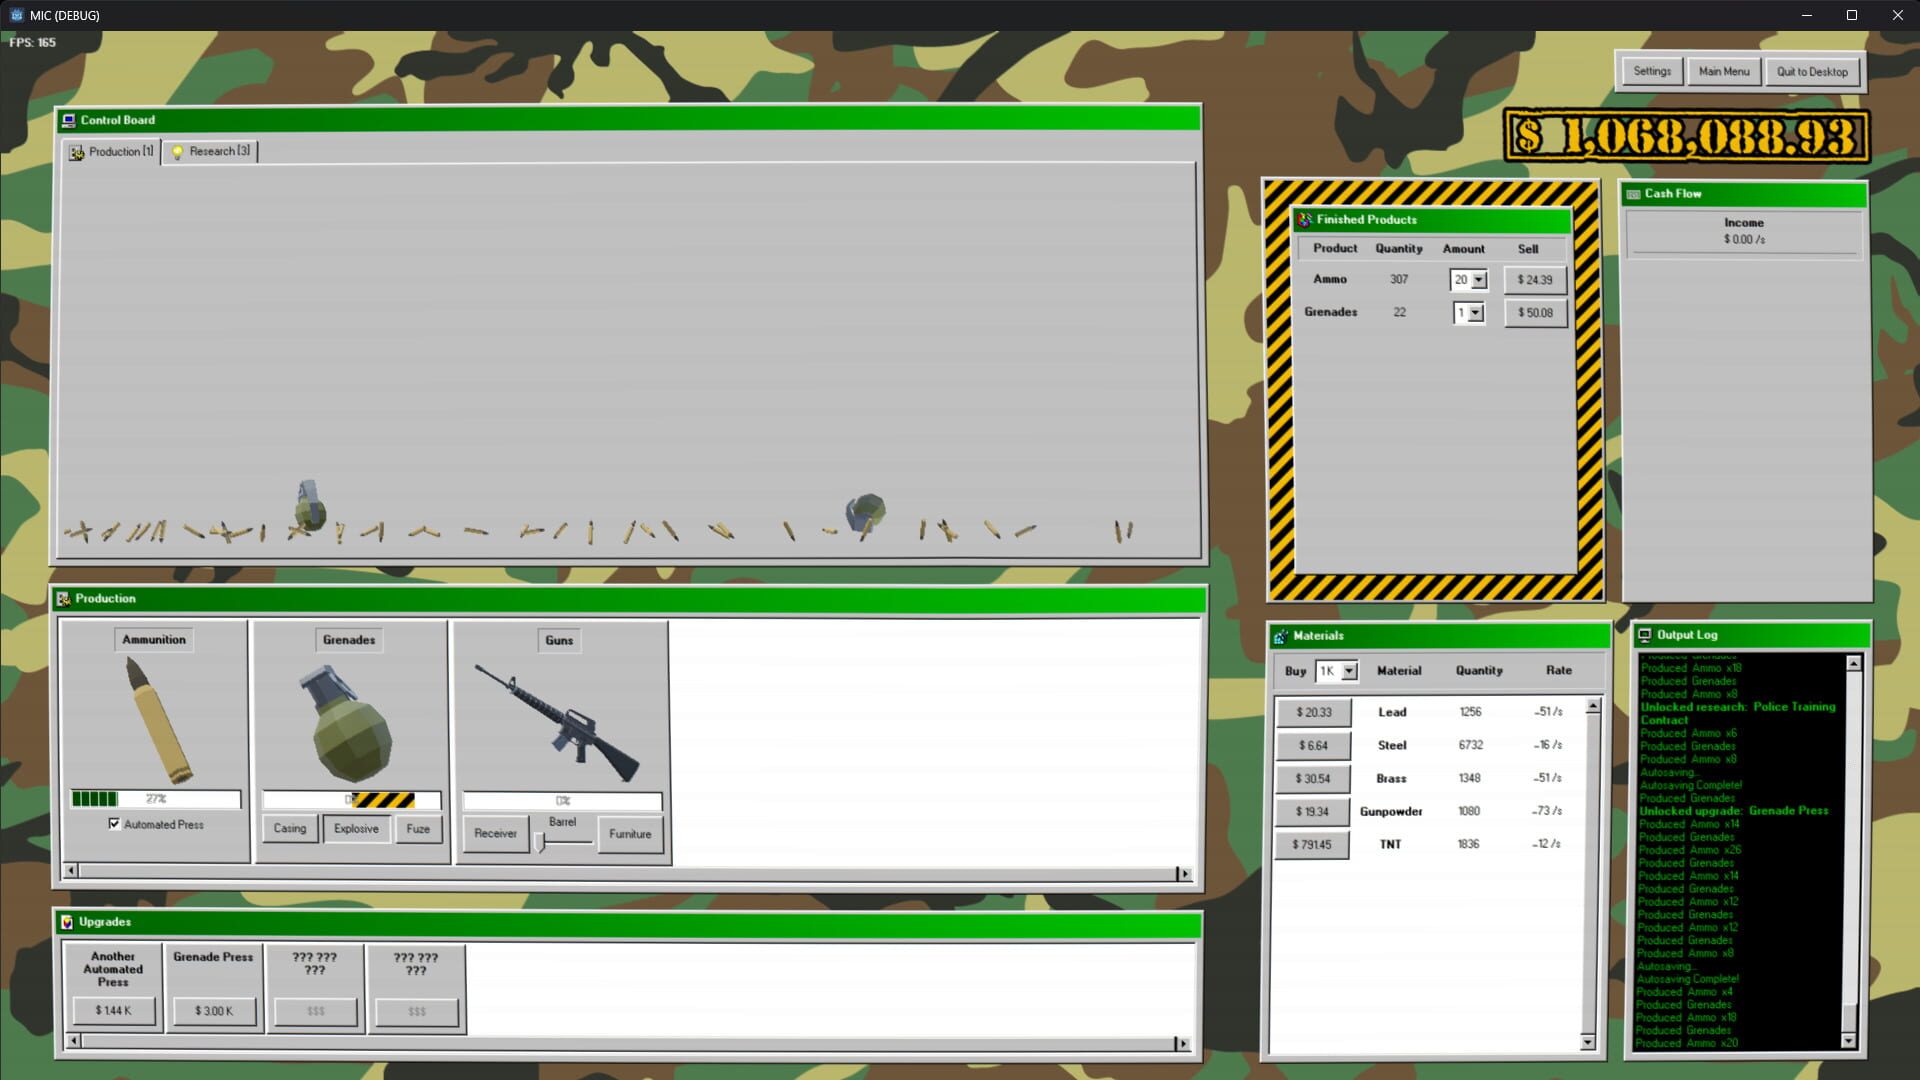The height and width of the screenshot is (1080, 1920).
Task: Click the Control Board computer icon in its title bar
Action: [x=68, y=119]
